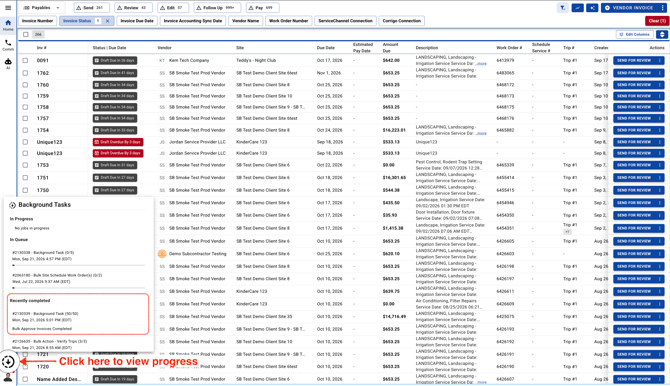Click draft status badge for invoice 1751

pos(115,177)
